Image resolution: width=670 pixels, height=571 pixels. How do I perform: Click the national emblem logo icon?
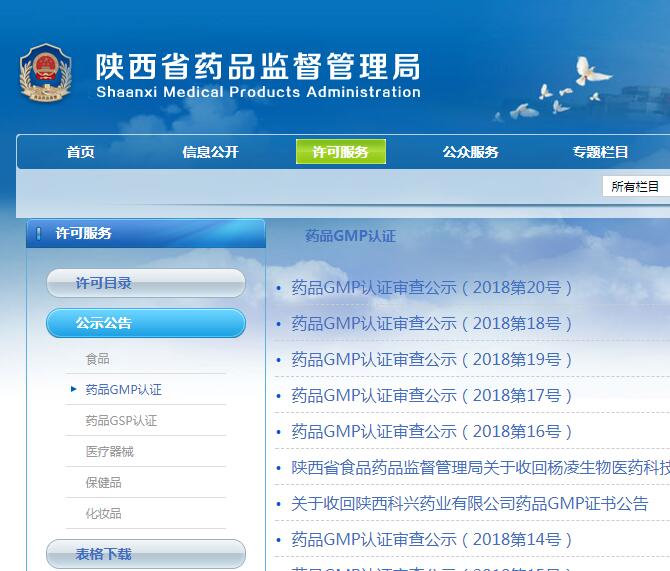(45, 73)
